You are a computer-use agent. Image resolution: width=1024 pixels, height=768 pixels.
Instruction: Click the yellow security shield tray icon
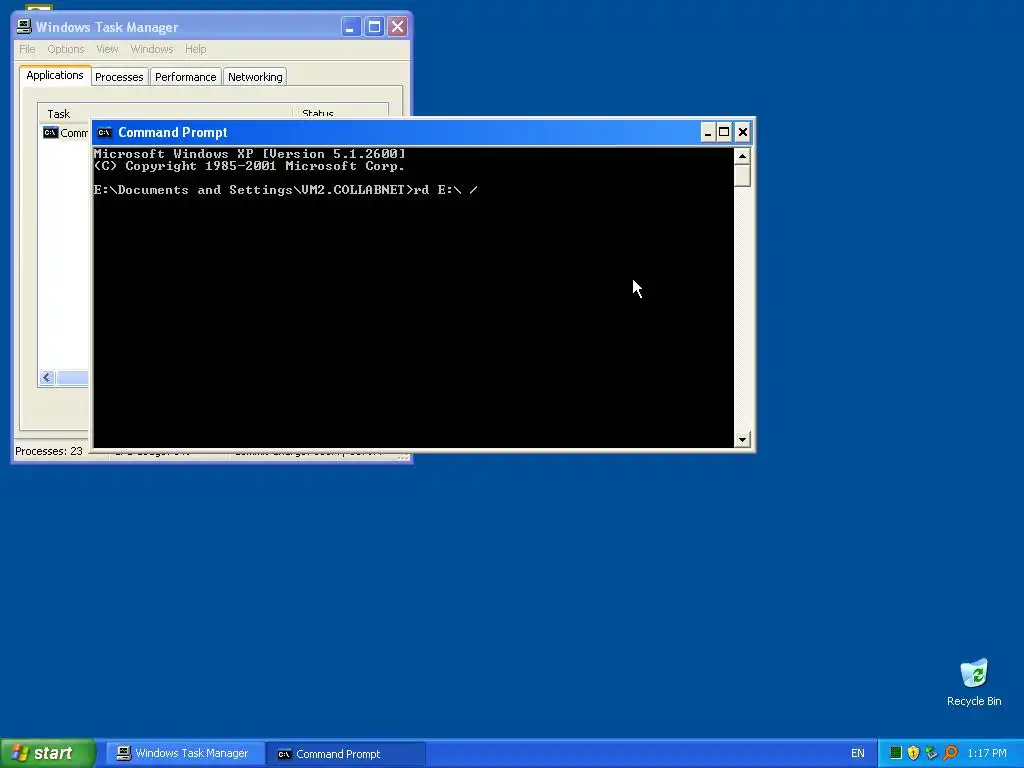(913, 753)
